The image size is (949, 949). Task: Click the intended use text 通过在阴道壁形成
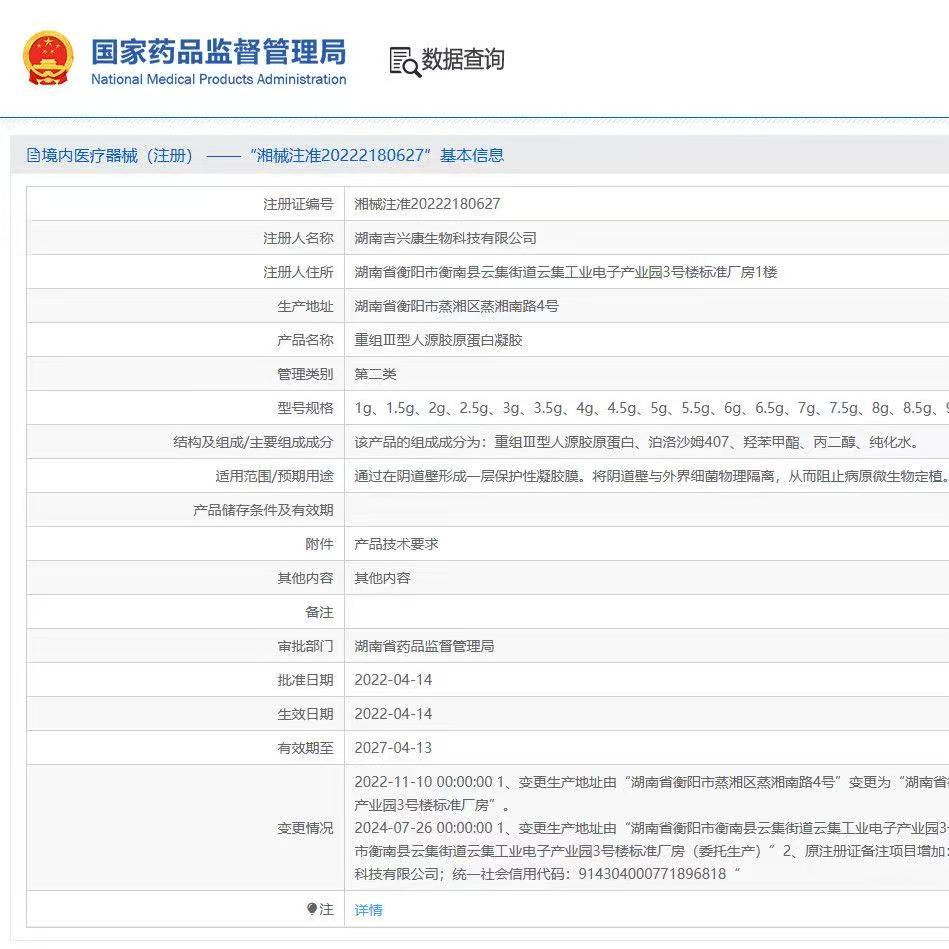(651, 476)
